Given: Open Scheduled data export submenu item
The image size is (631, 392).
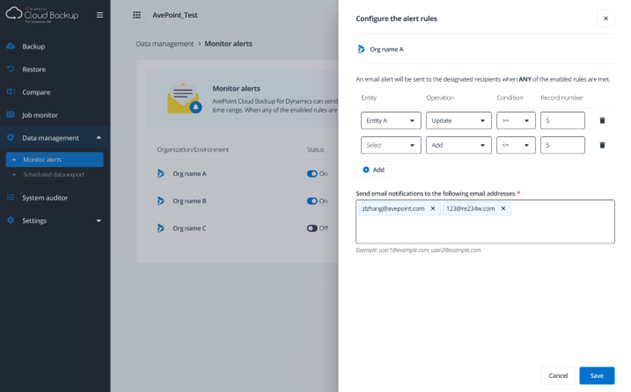Looking at the screenshot, I should (54, 175).
